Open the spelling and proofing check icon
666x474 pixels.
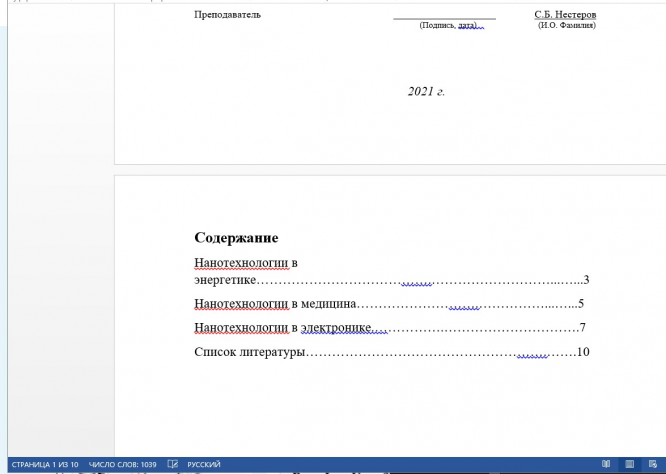point(173,464)
